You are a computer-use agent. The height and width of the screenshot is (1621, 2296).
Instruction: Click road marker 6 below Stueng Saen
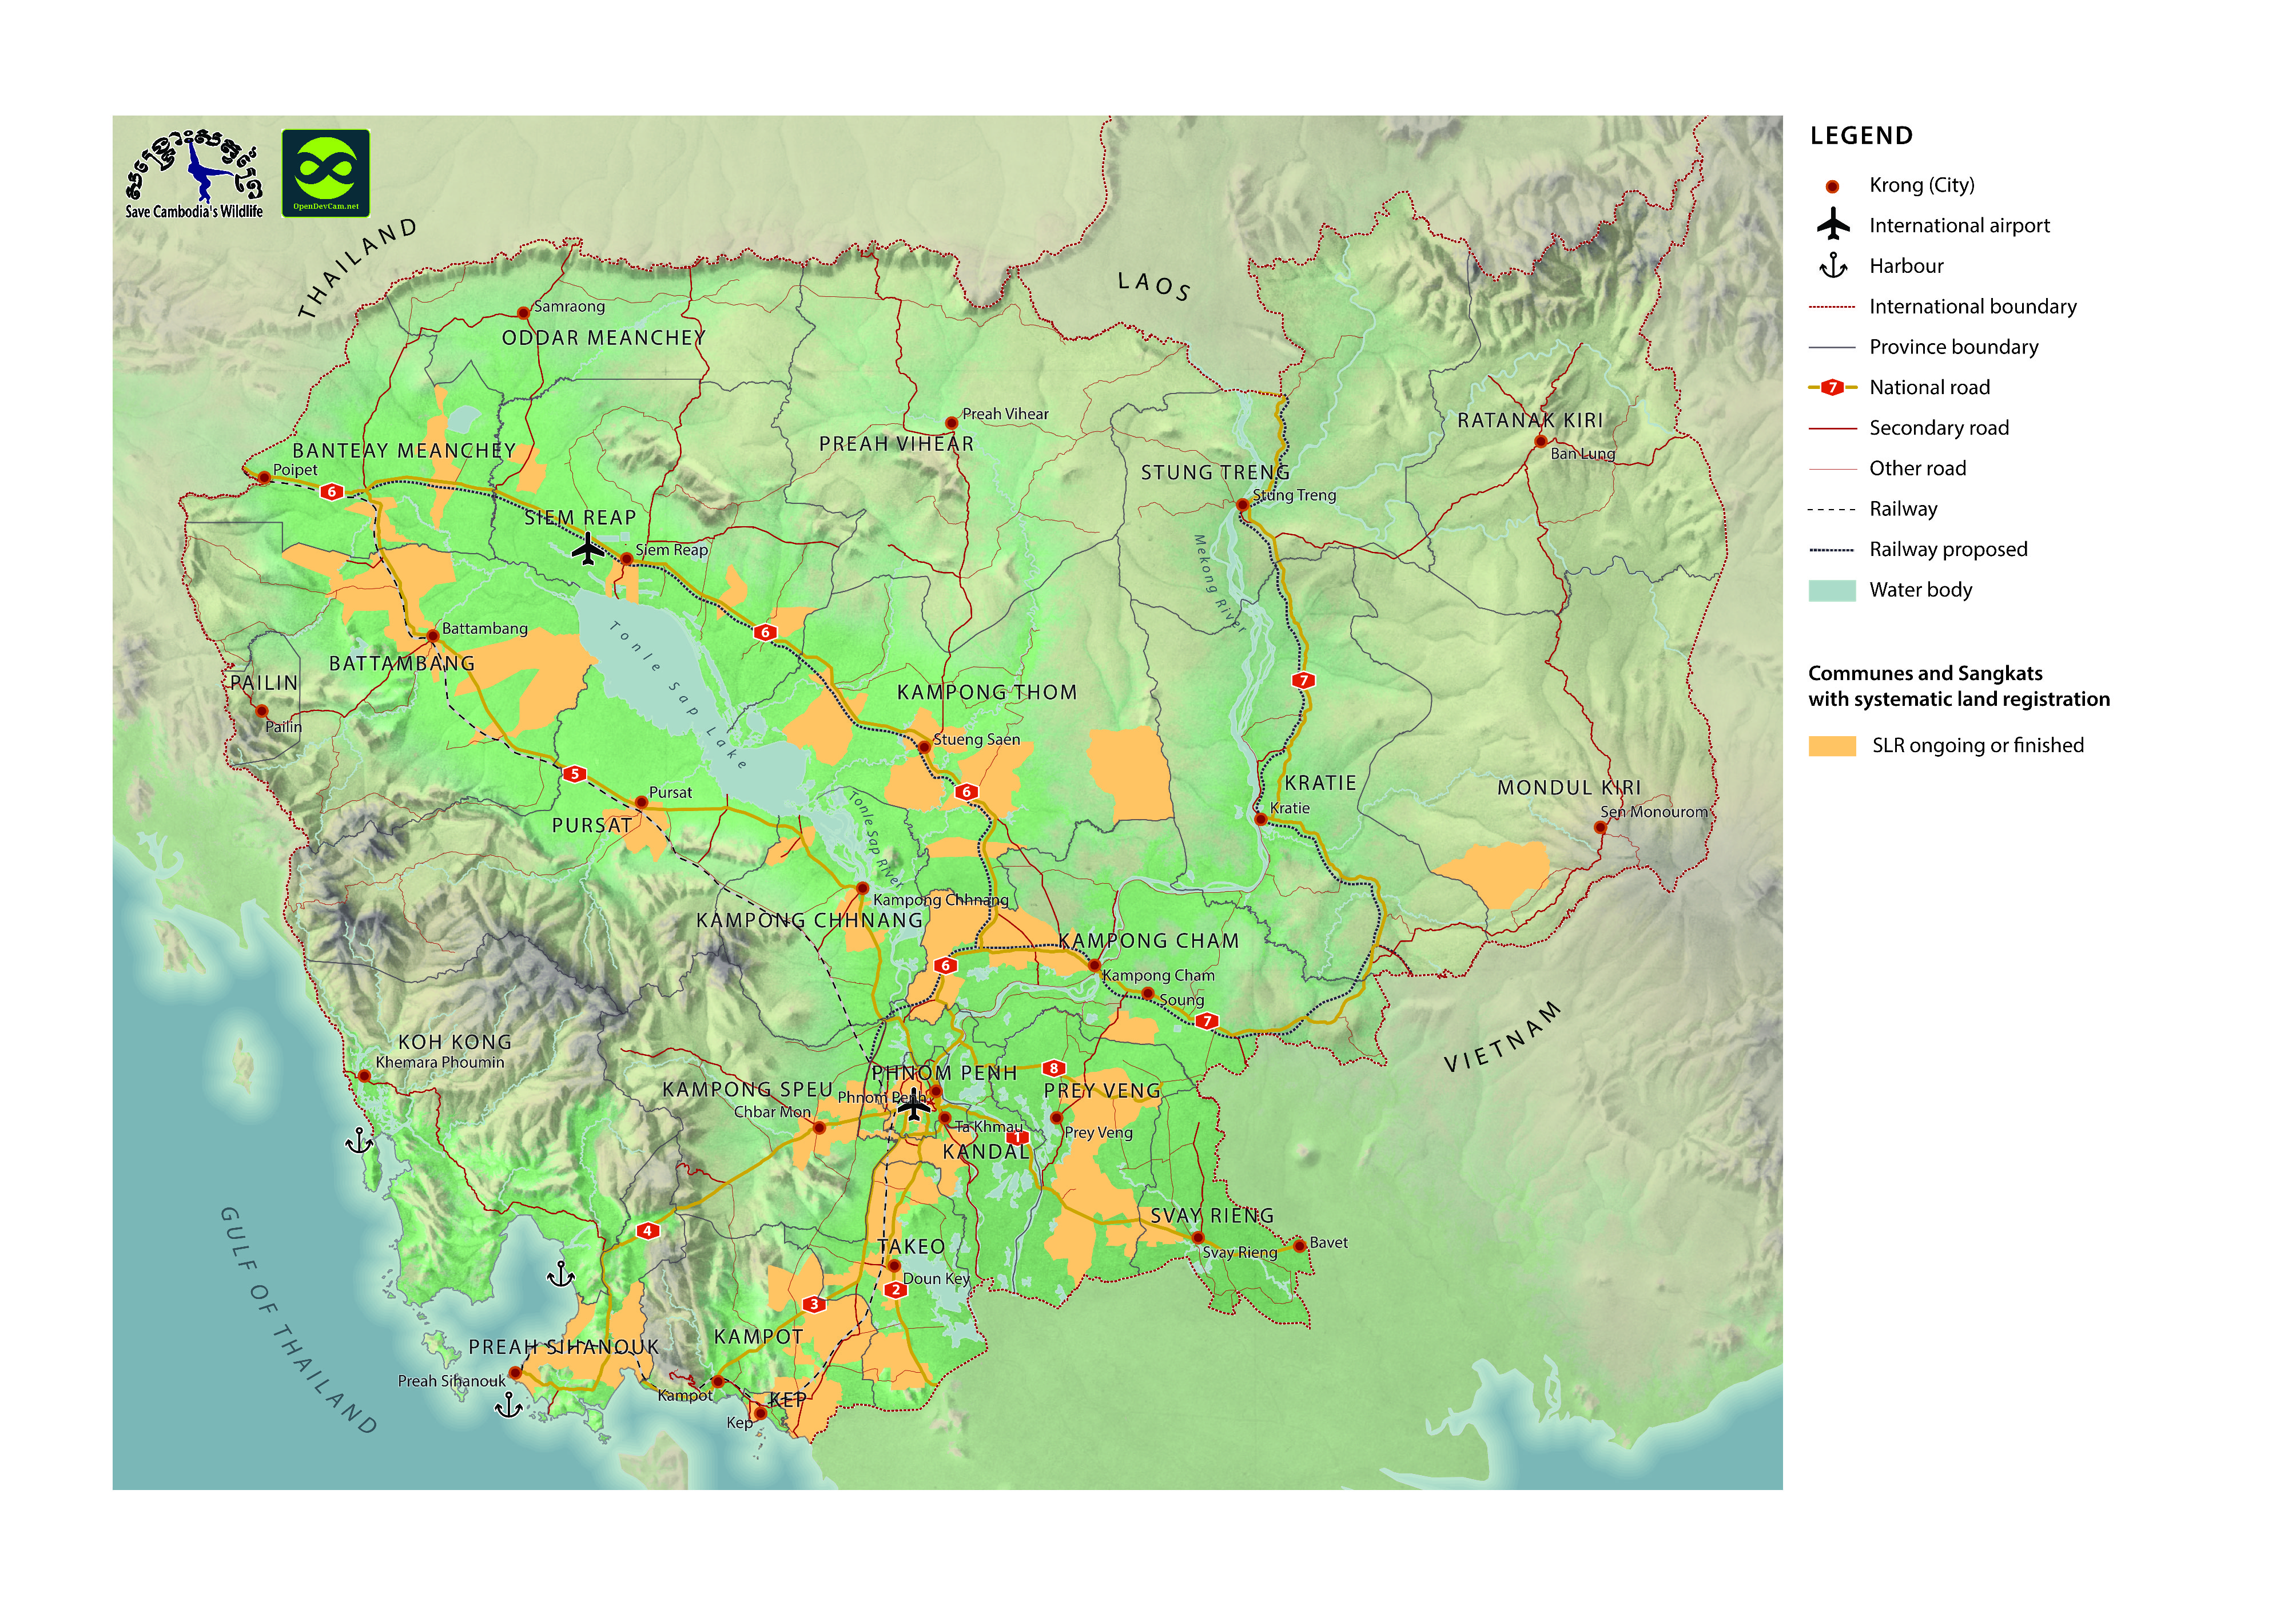(965, 792)
